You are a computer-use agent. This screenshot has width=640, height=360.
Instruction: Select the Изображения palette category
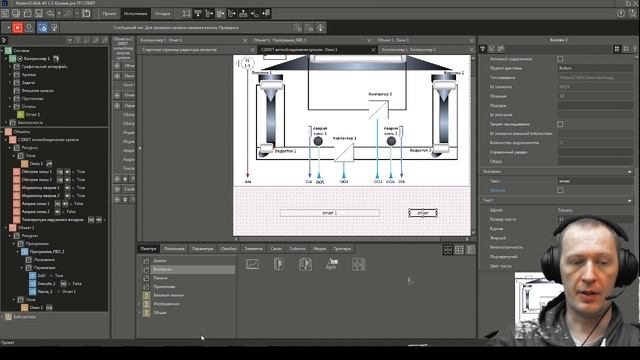coord(166,304)
